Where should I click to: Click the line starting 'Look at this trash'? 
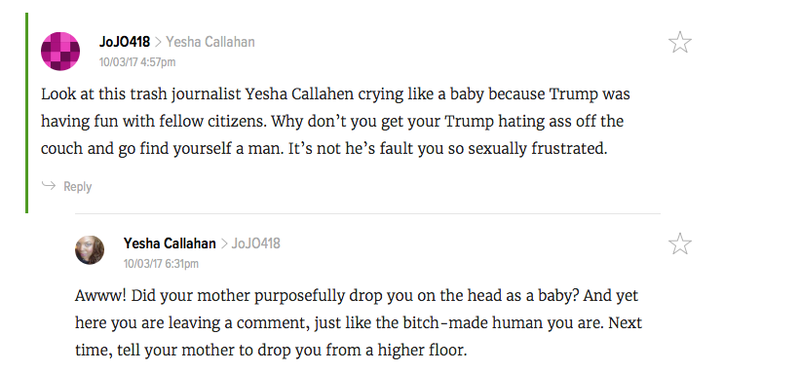point(335,94)
